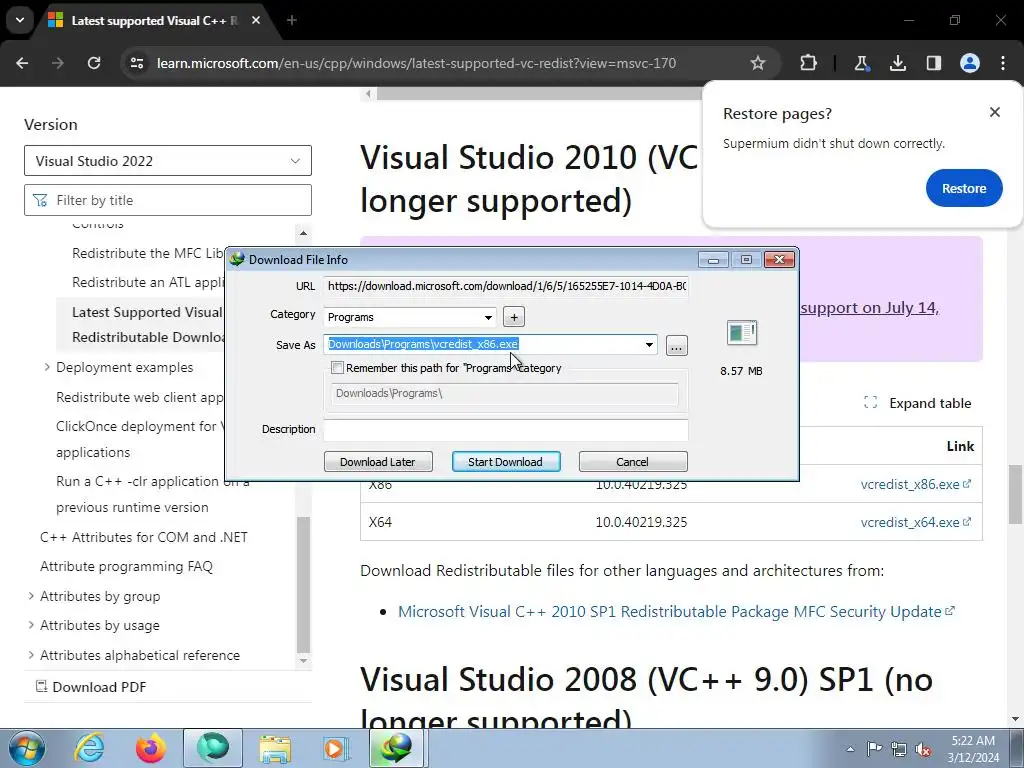The image size is (1024, 768).
Task: Open Windows Explorer folder from taskbar
Action: pos(275,748)
